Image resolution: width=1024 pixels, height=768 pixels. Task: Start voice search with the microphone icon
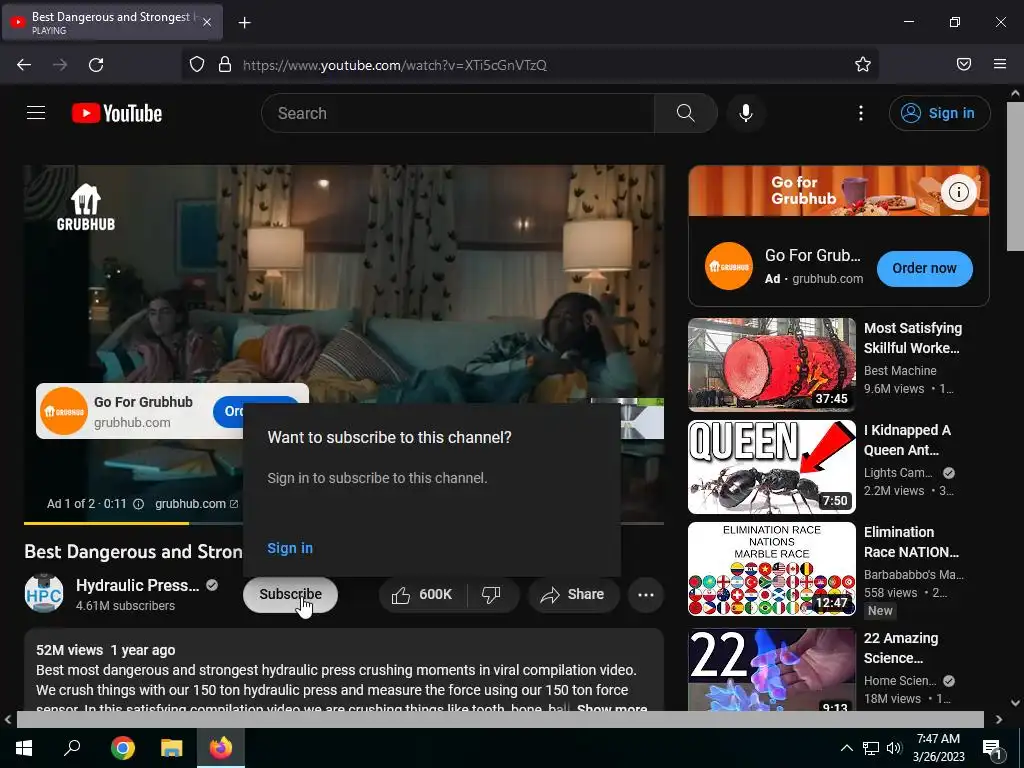coord(746,113)
